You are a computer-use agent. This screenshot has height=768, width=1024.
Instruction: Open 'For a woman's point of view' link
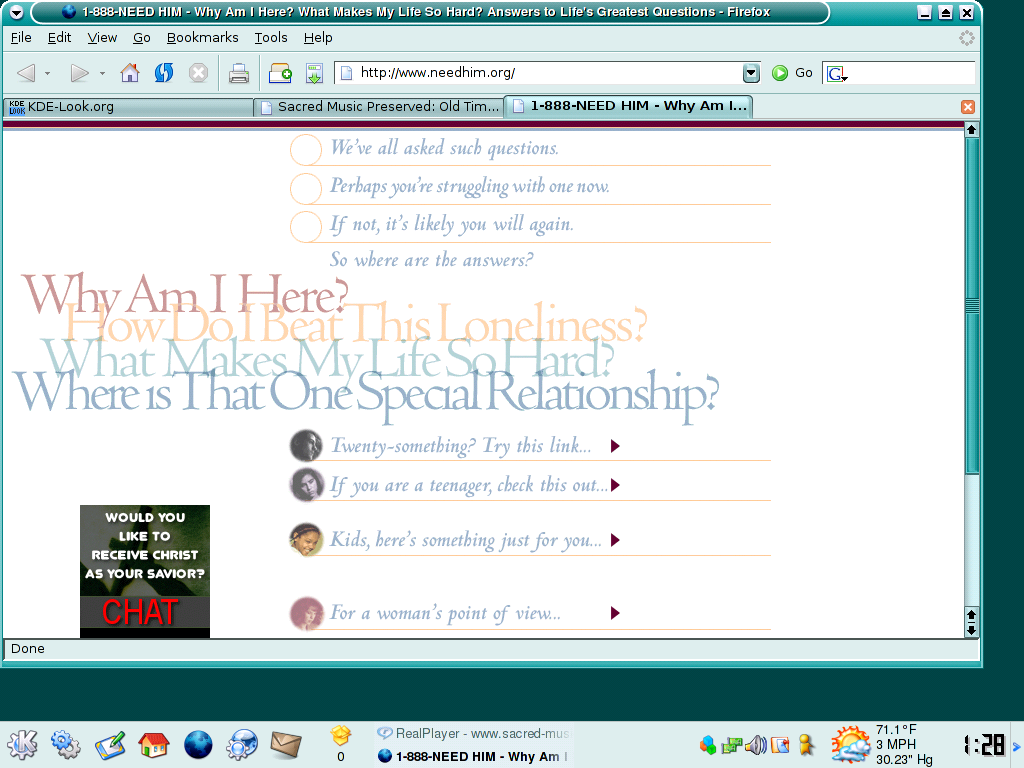445,613
